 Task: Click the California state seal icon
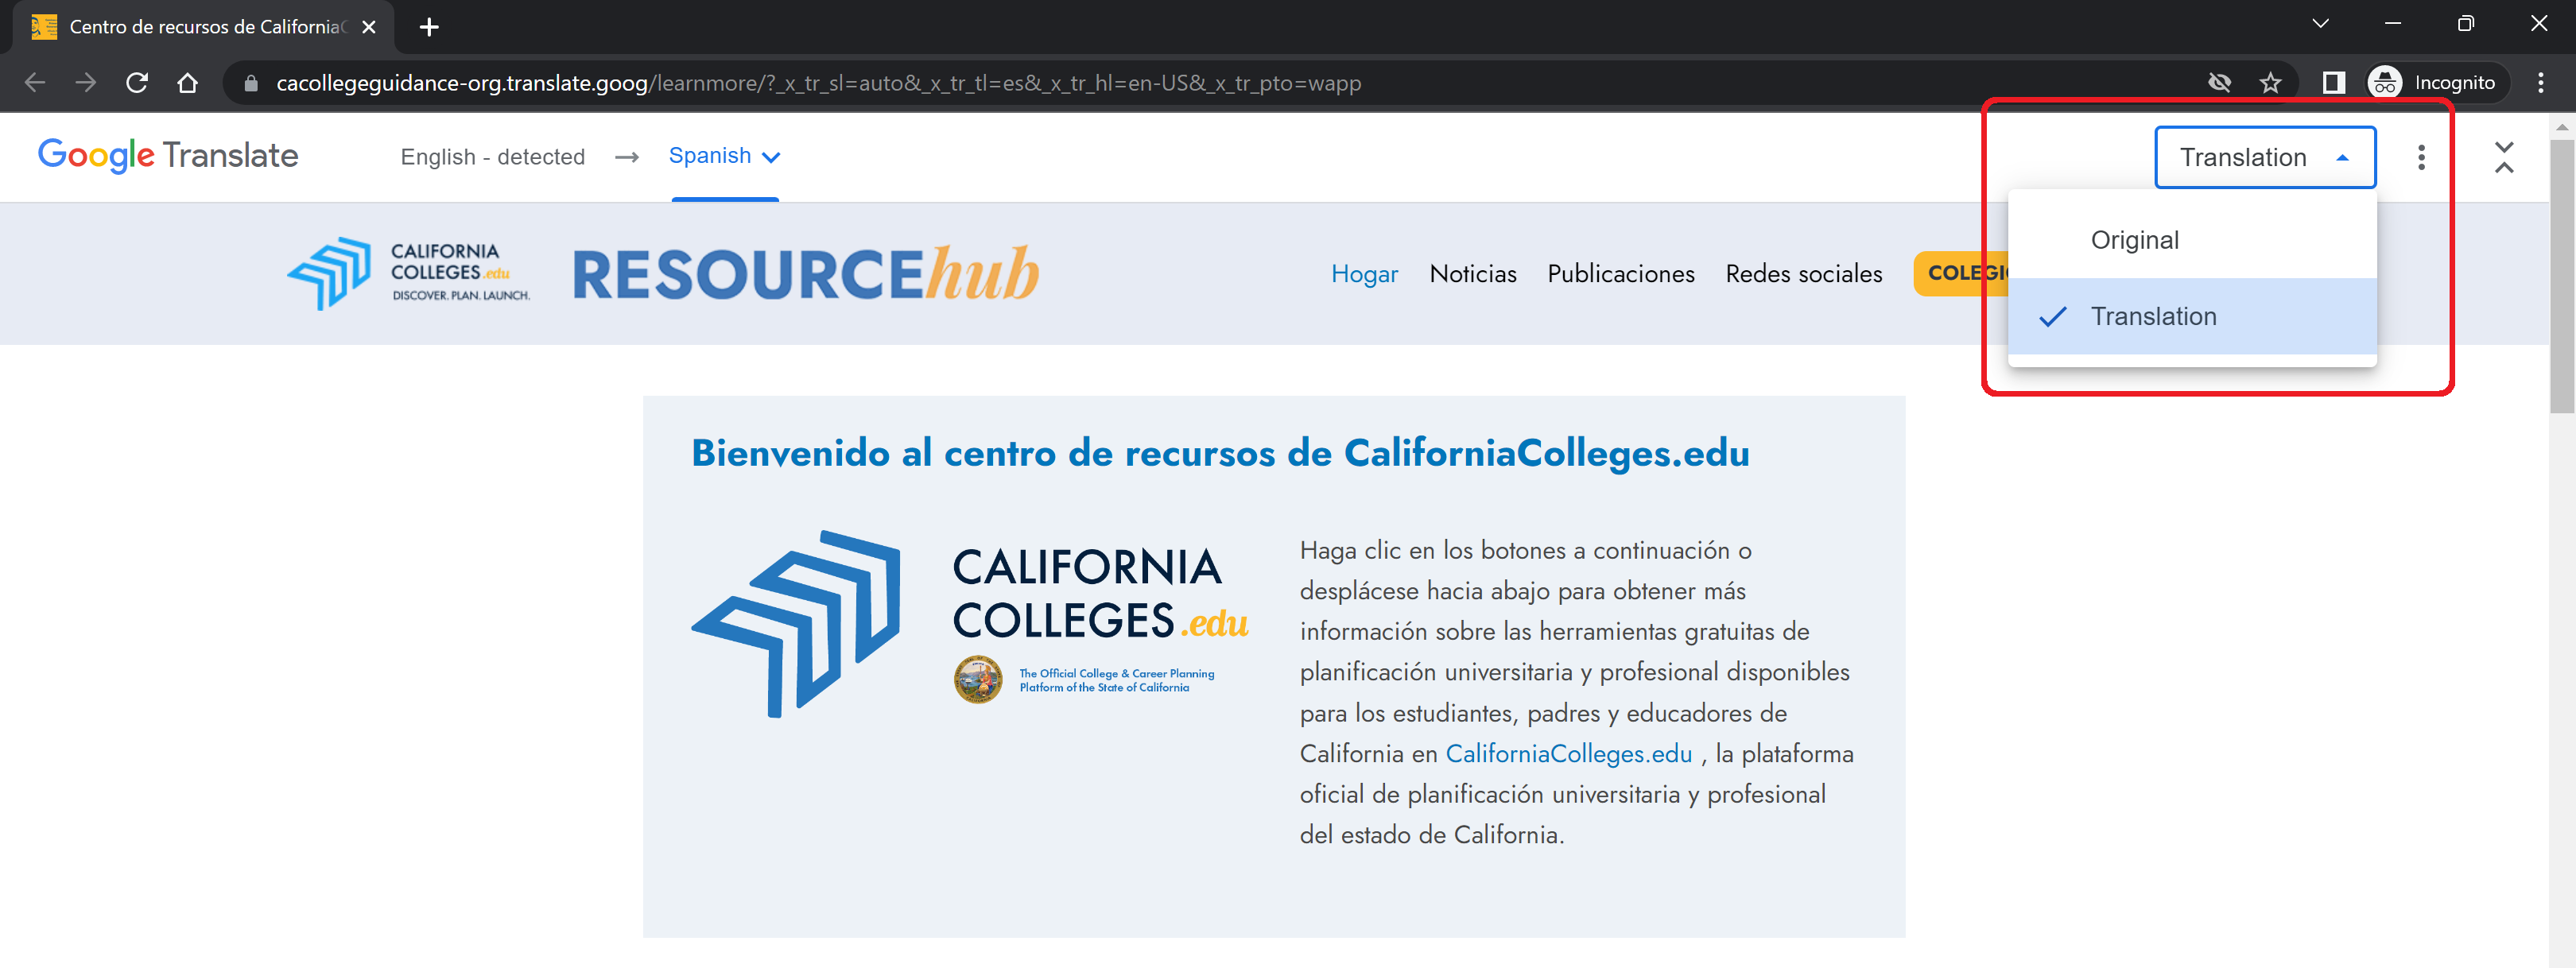tap(977, 680)
